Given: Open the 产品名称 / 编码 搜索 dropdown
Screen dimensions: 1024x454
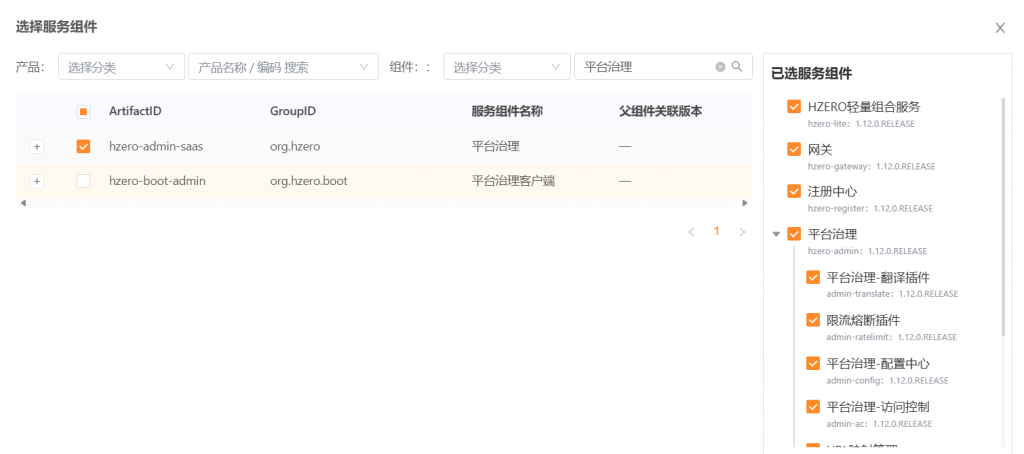Looking at the screenshot, I should pyautogui.click(x=283, y=67).
